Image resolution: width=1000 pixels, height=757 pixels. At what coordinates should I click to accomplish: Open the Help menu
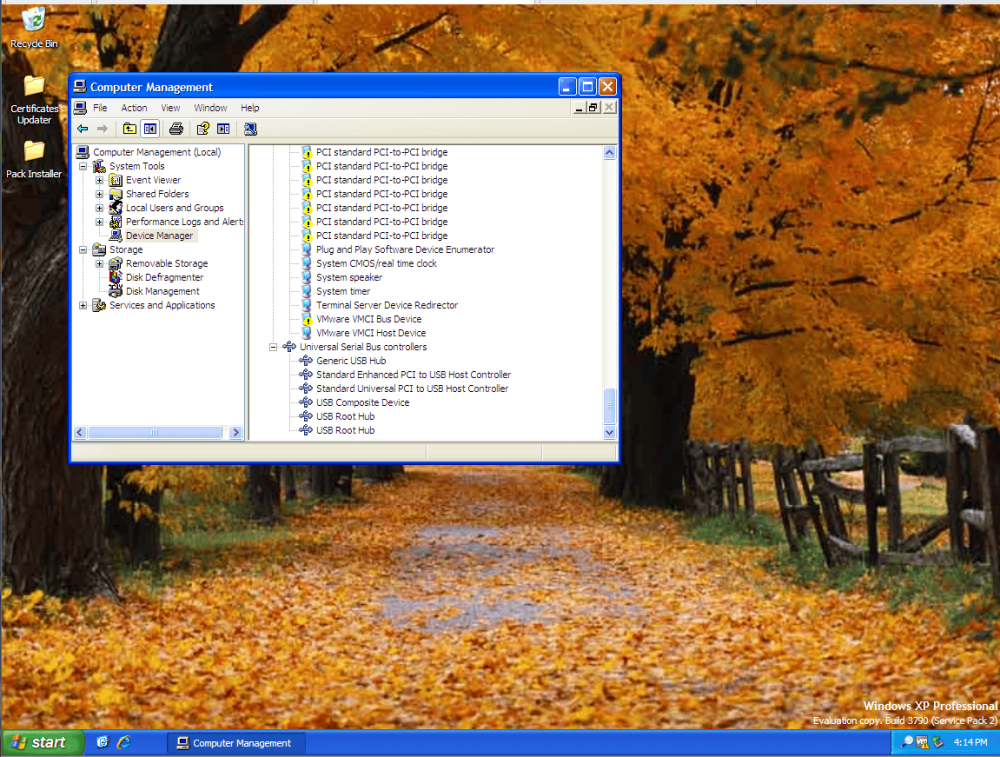250,108
